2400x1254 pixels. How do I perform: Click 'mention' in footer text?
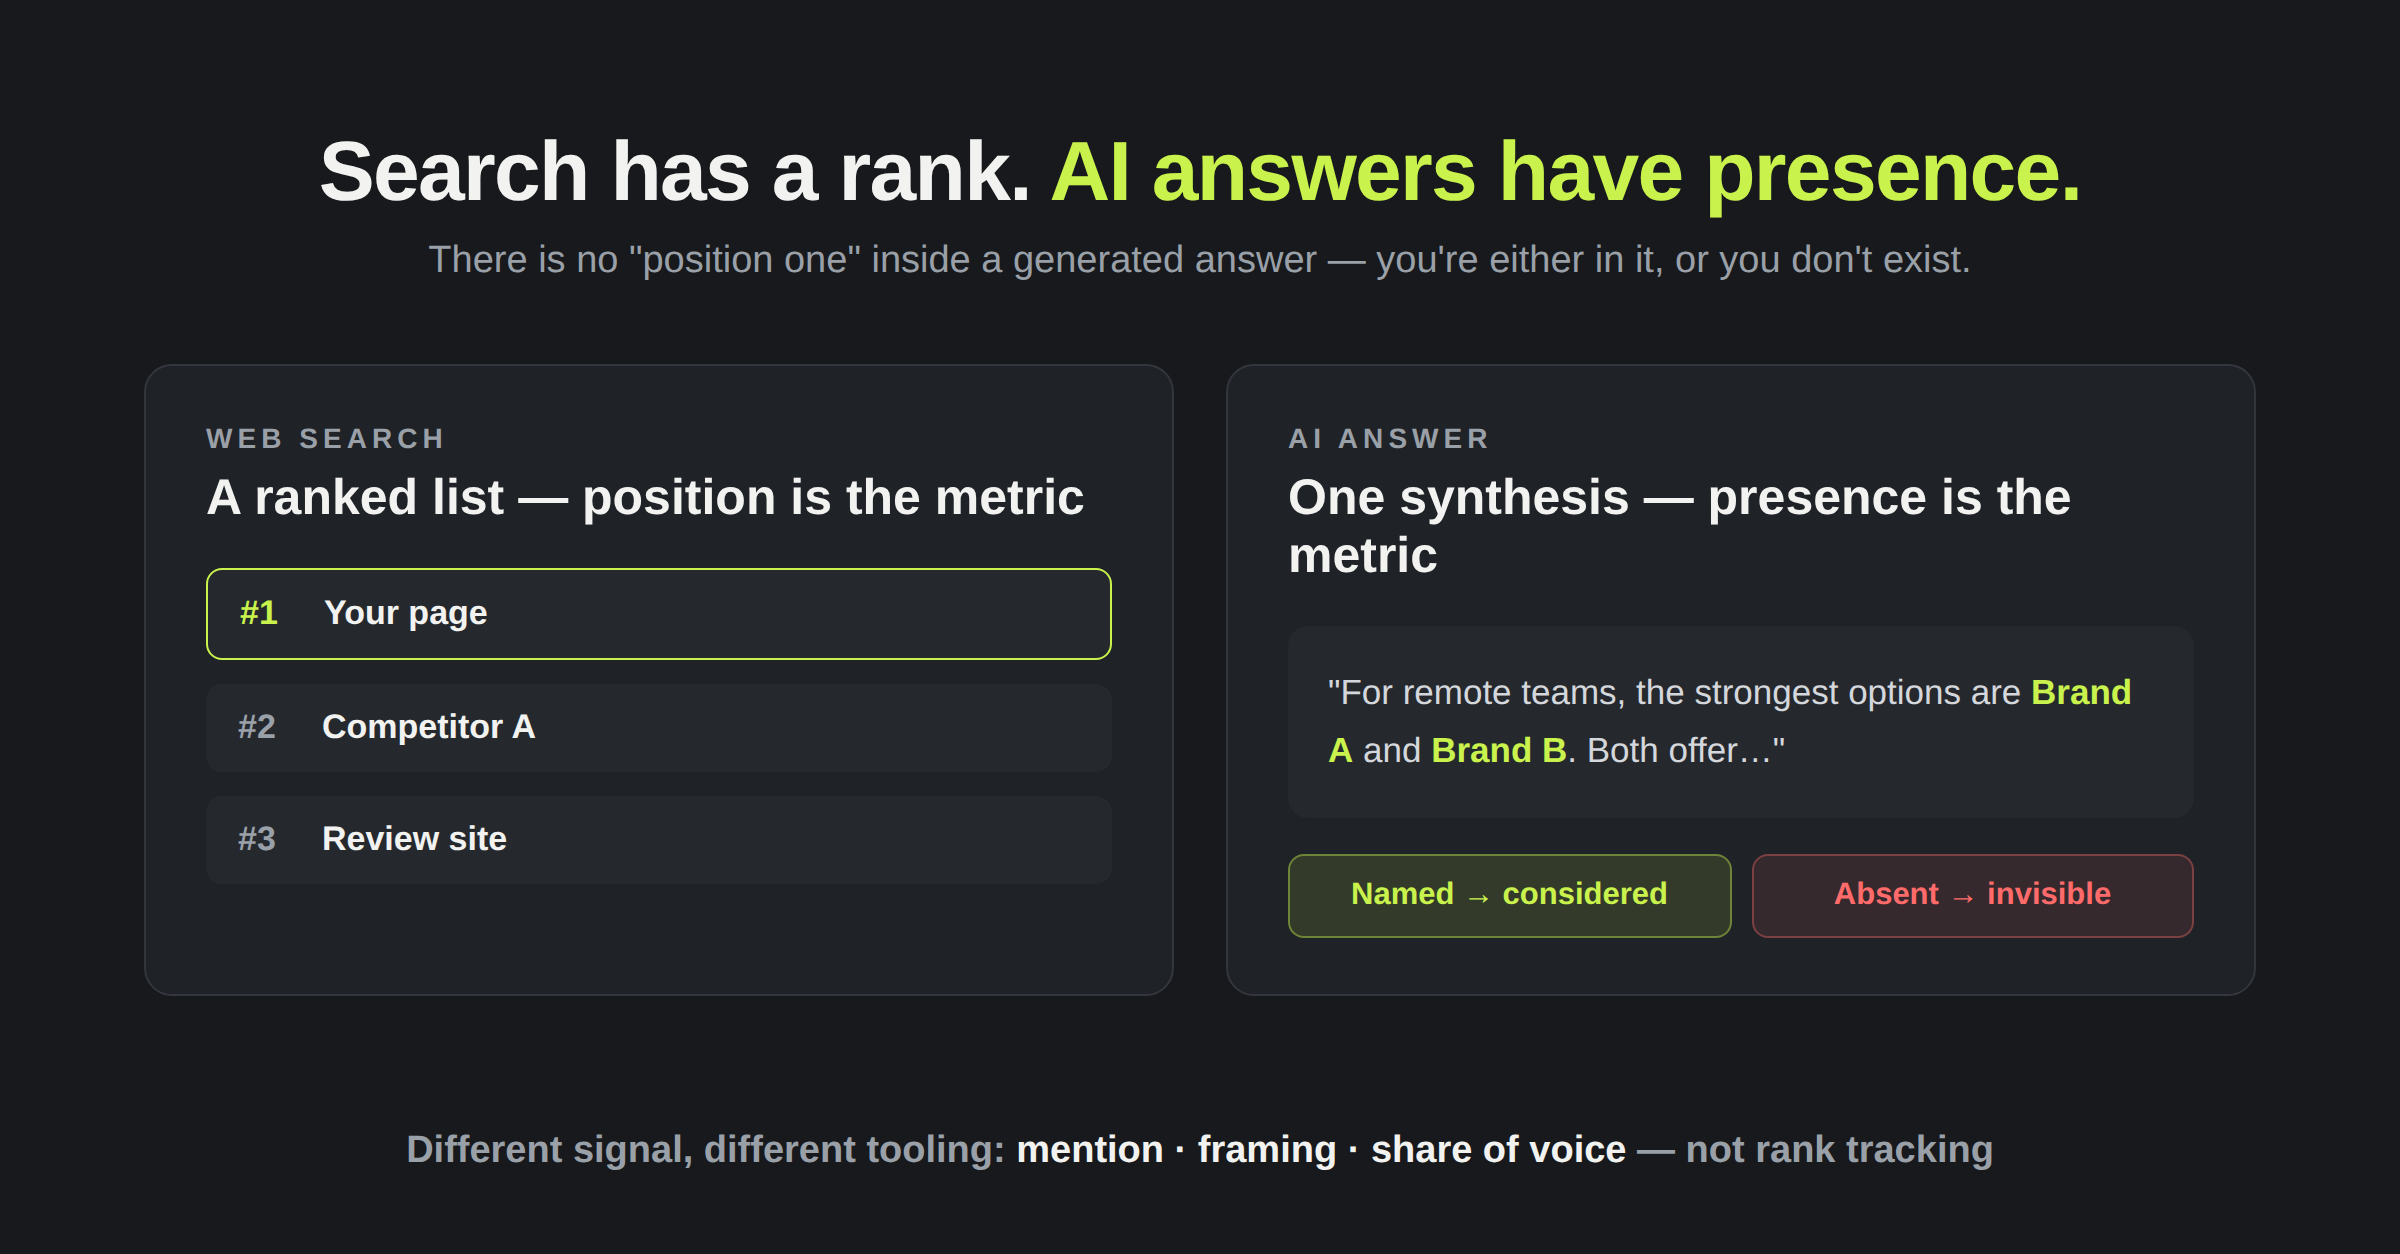[x=1090, y=1150]
